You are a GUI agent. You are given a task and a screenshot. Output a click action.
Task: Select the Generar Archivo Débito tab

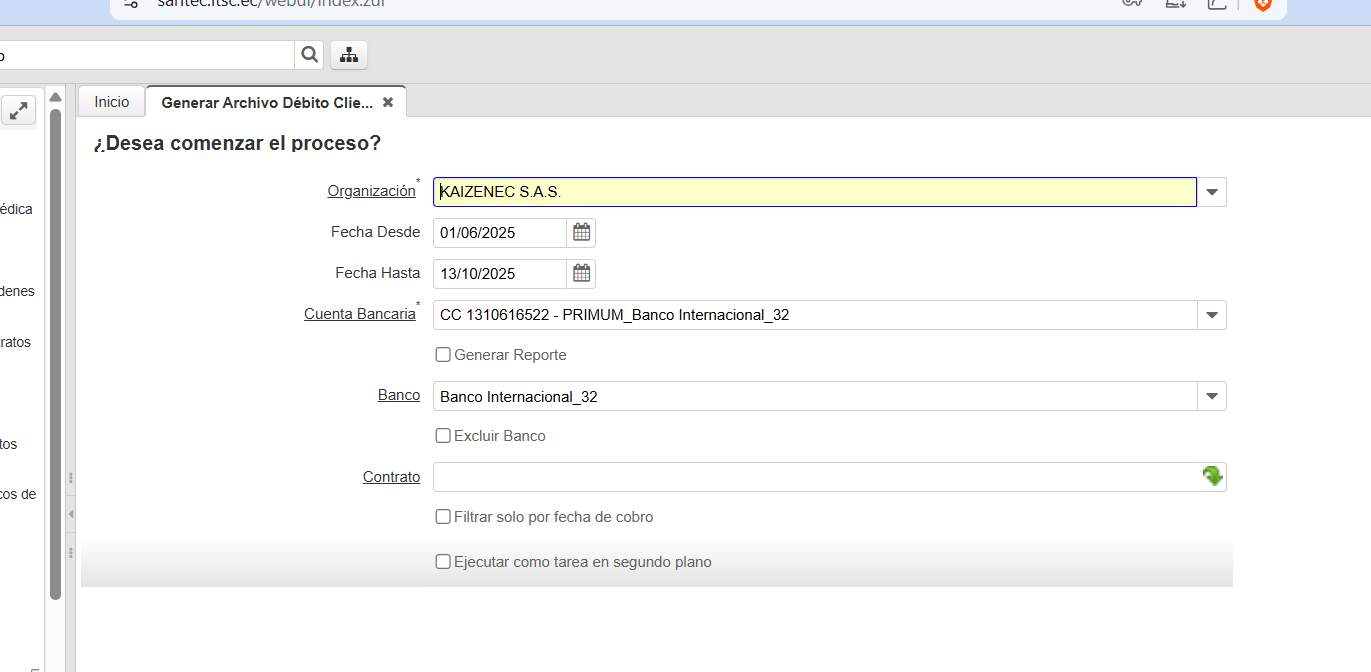266,102
